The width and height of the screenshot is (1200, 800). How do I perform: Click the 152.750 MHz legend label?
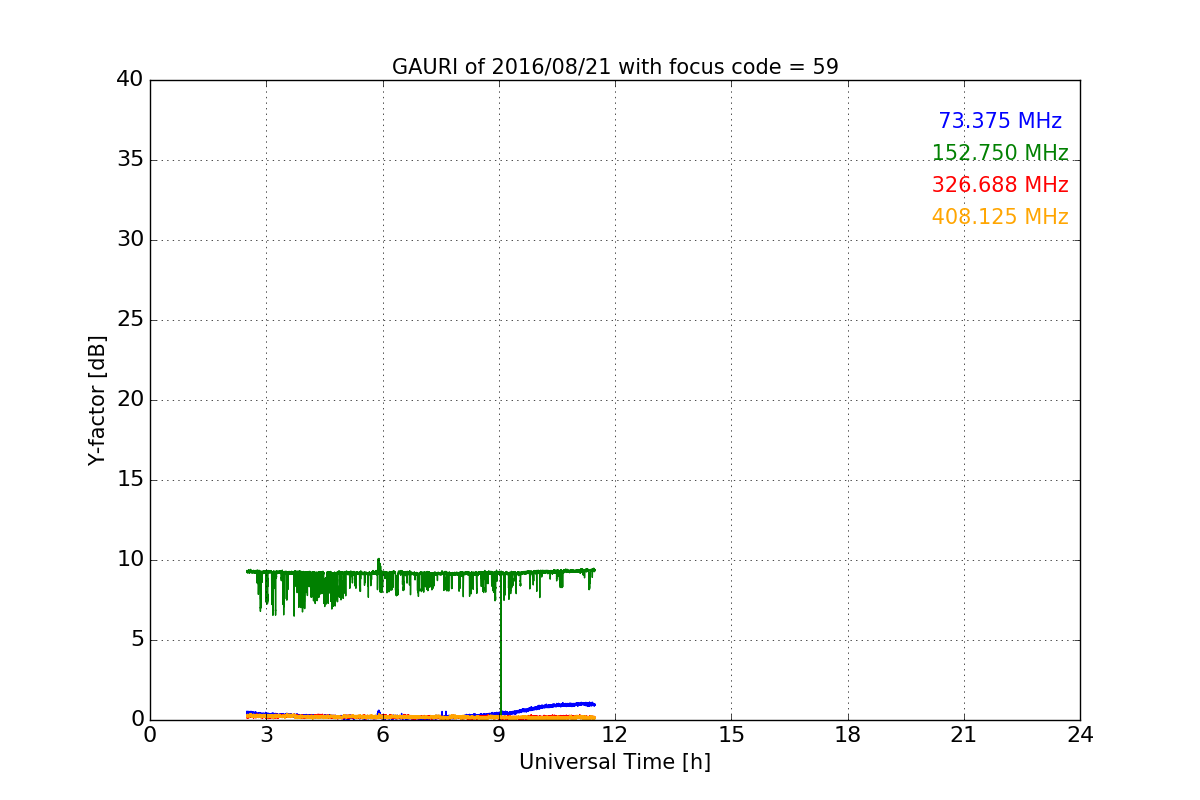(x=1000, y=153)
